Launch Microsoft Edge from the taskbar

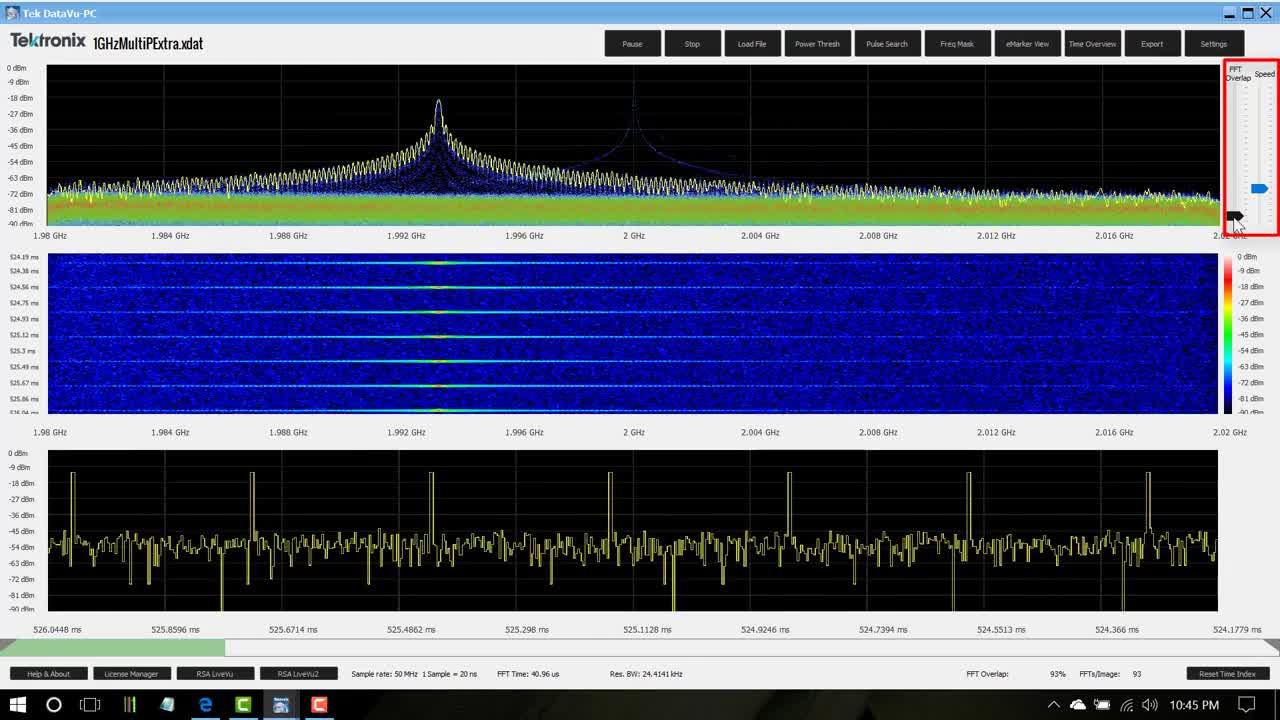point(206,705)
